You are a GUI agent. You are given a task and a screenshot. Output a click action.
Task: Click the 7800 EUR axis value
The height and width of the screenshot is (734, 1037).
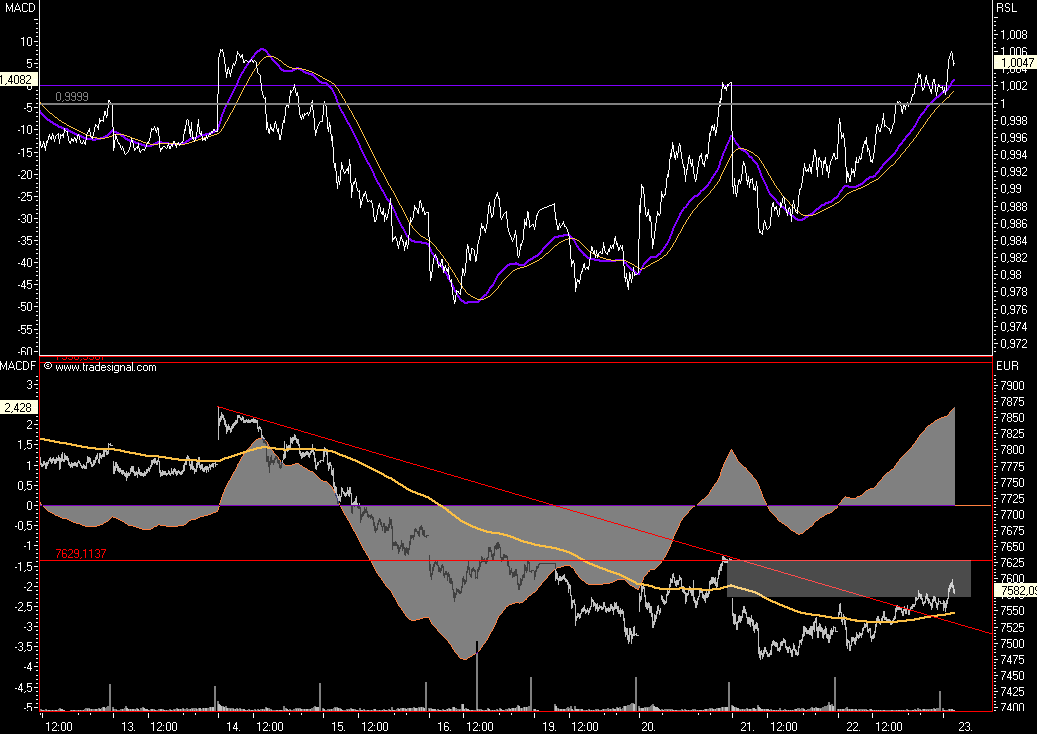point(1013,450)
